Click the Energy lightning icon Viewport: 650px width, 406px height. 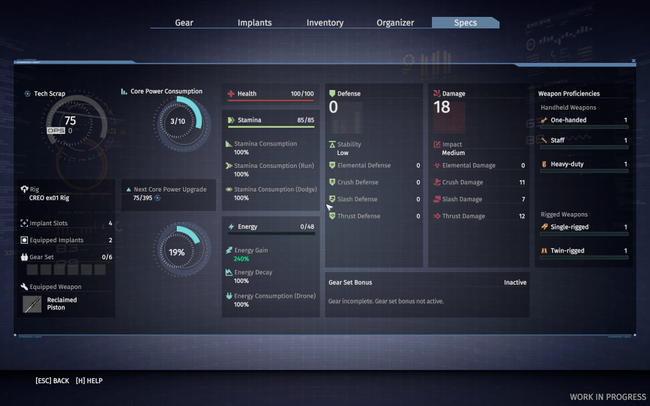pyautogui.click(x=229, y=227)
